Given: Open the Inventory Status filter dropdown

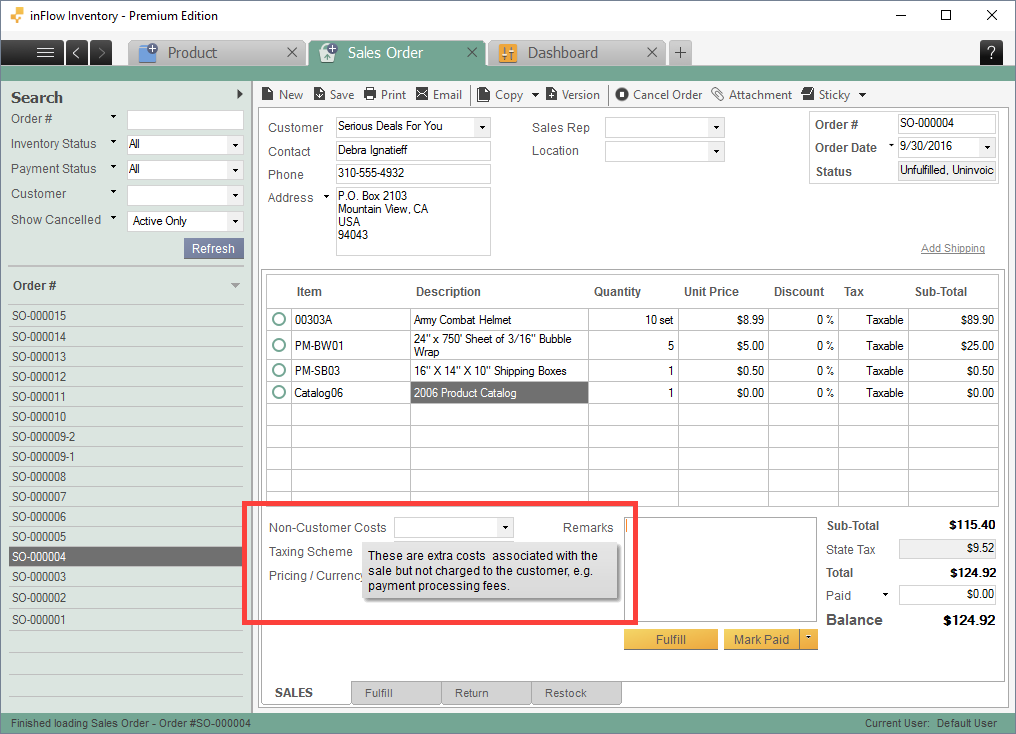Looking at the screenshot, I should pos(235,145).
